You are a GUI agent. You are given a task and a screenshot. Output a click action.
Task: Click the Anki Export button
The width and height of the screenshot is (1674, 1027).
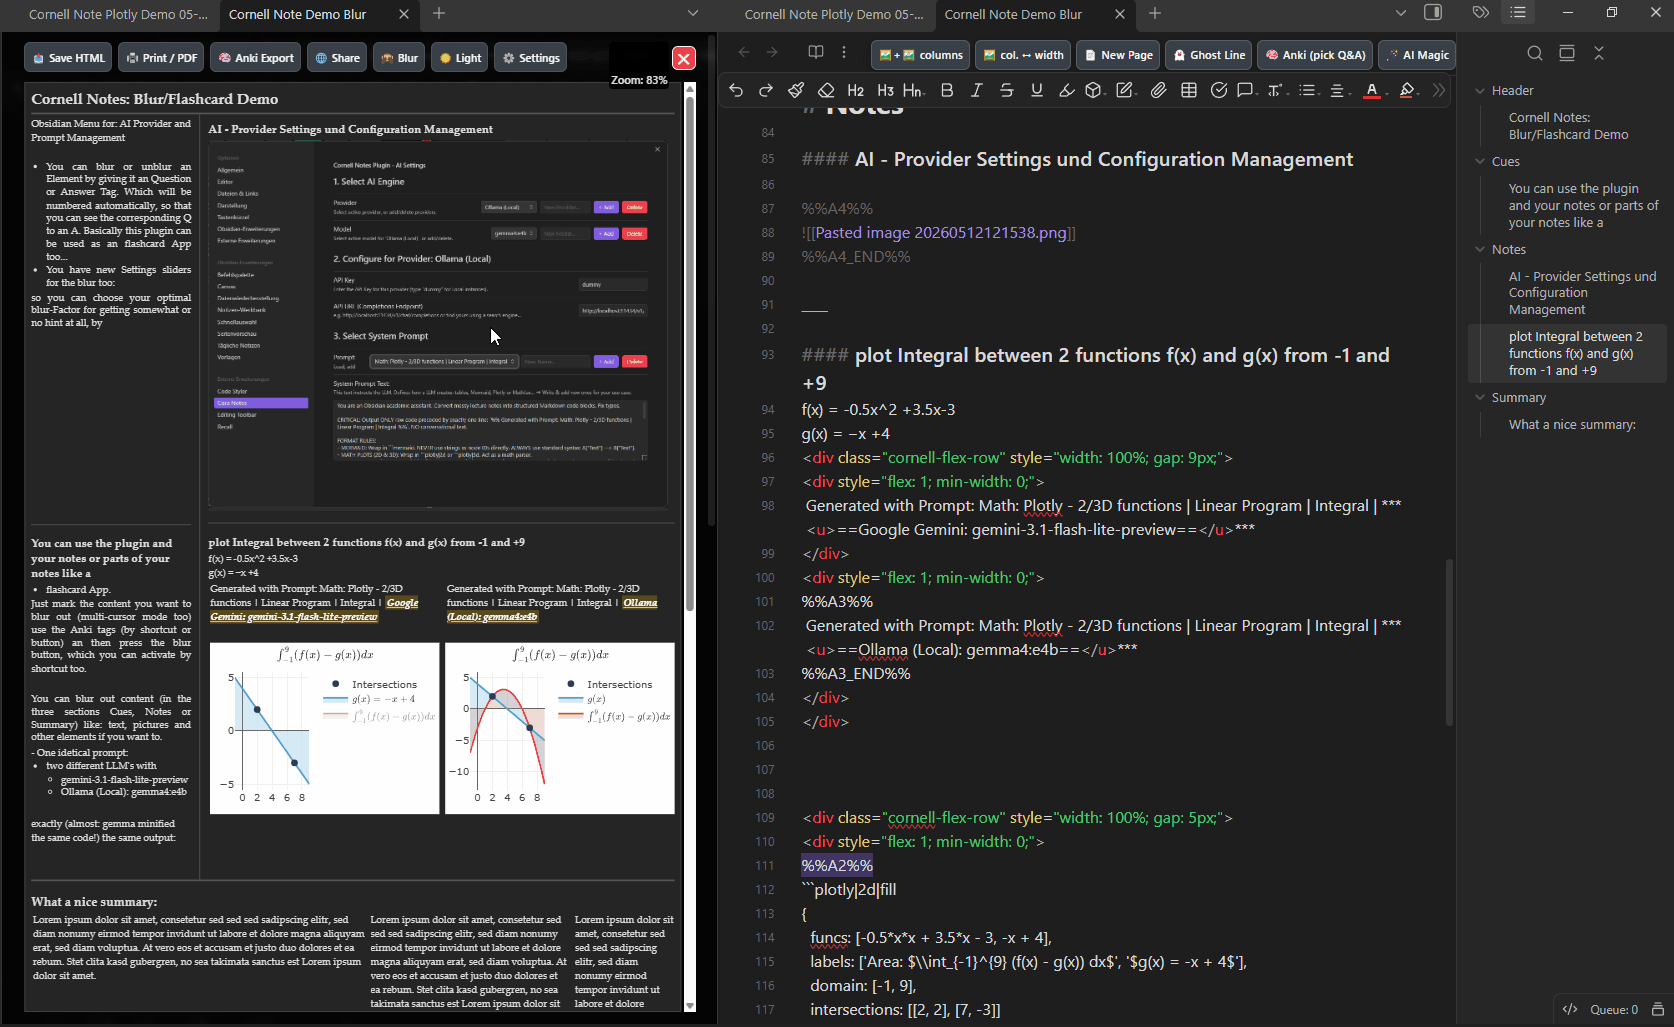click(x=256, y=58)
